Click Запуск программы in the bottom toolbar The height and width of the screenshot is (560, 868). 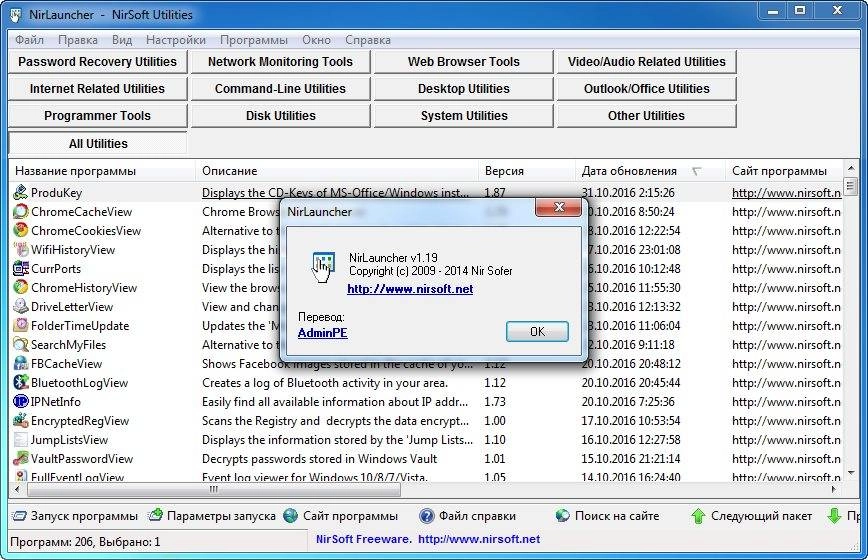click(x=75, y=516)
